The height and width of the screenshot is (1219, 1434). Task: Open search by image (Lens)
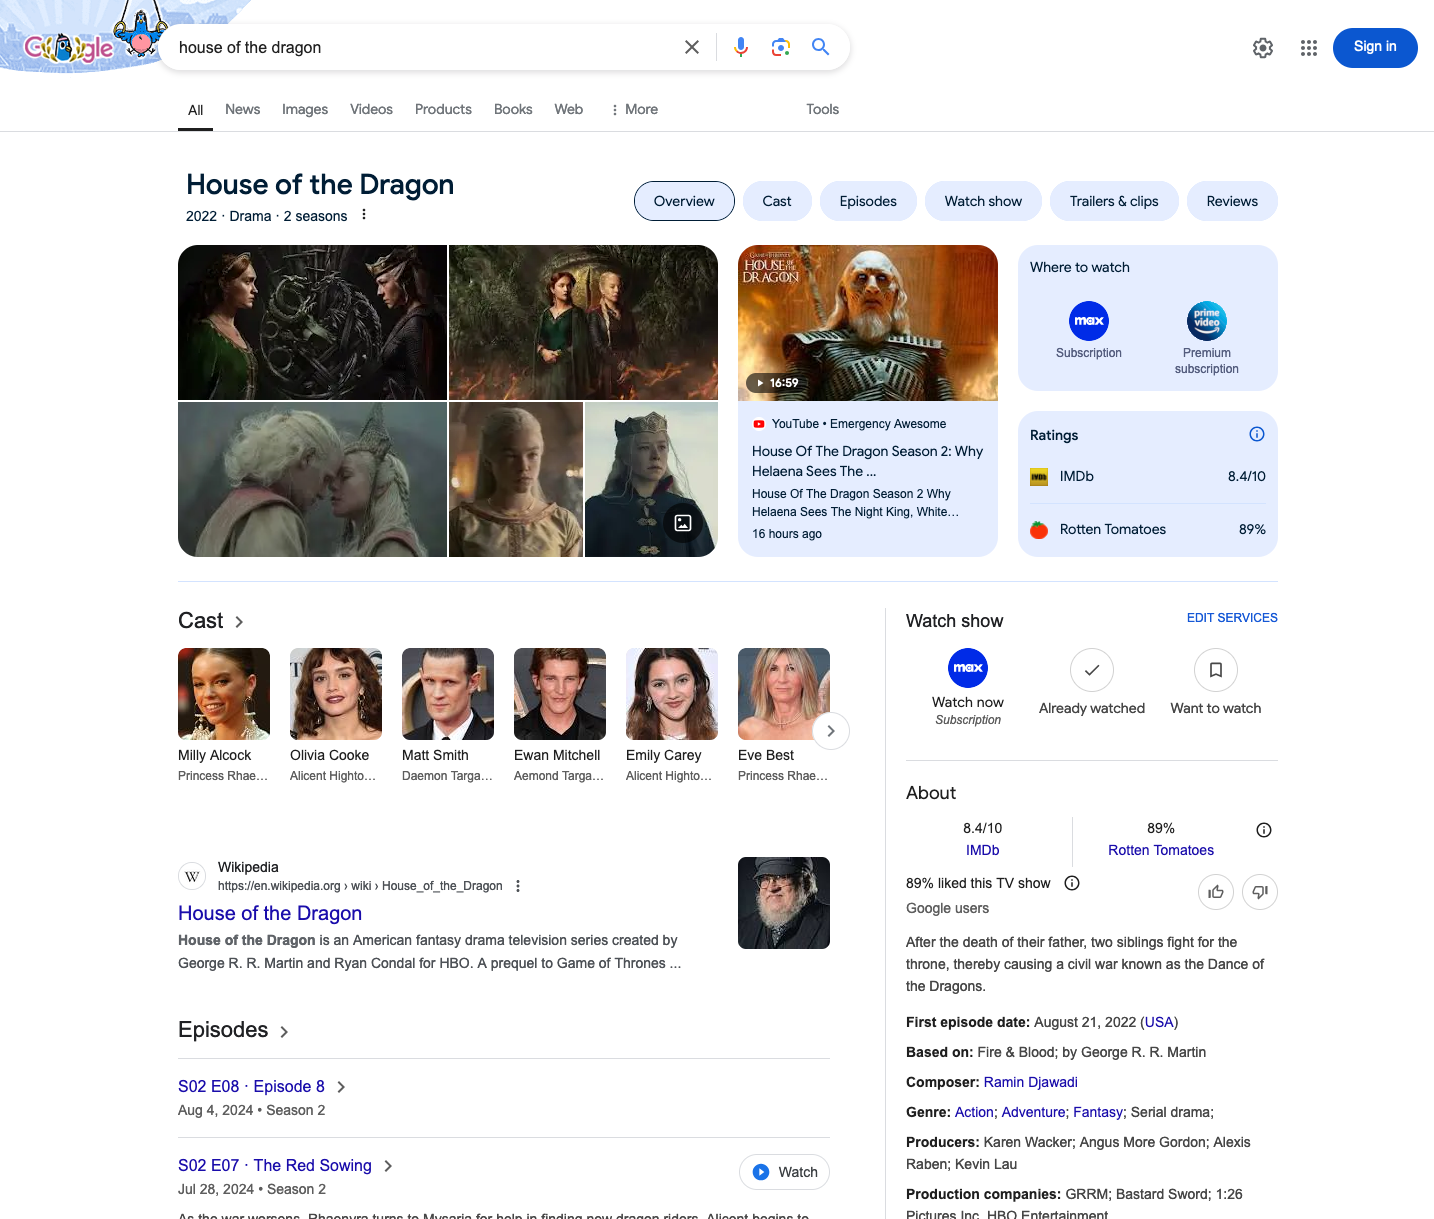pos(780,47)
